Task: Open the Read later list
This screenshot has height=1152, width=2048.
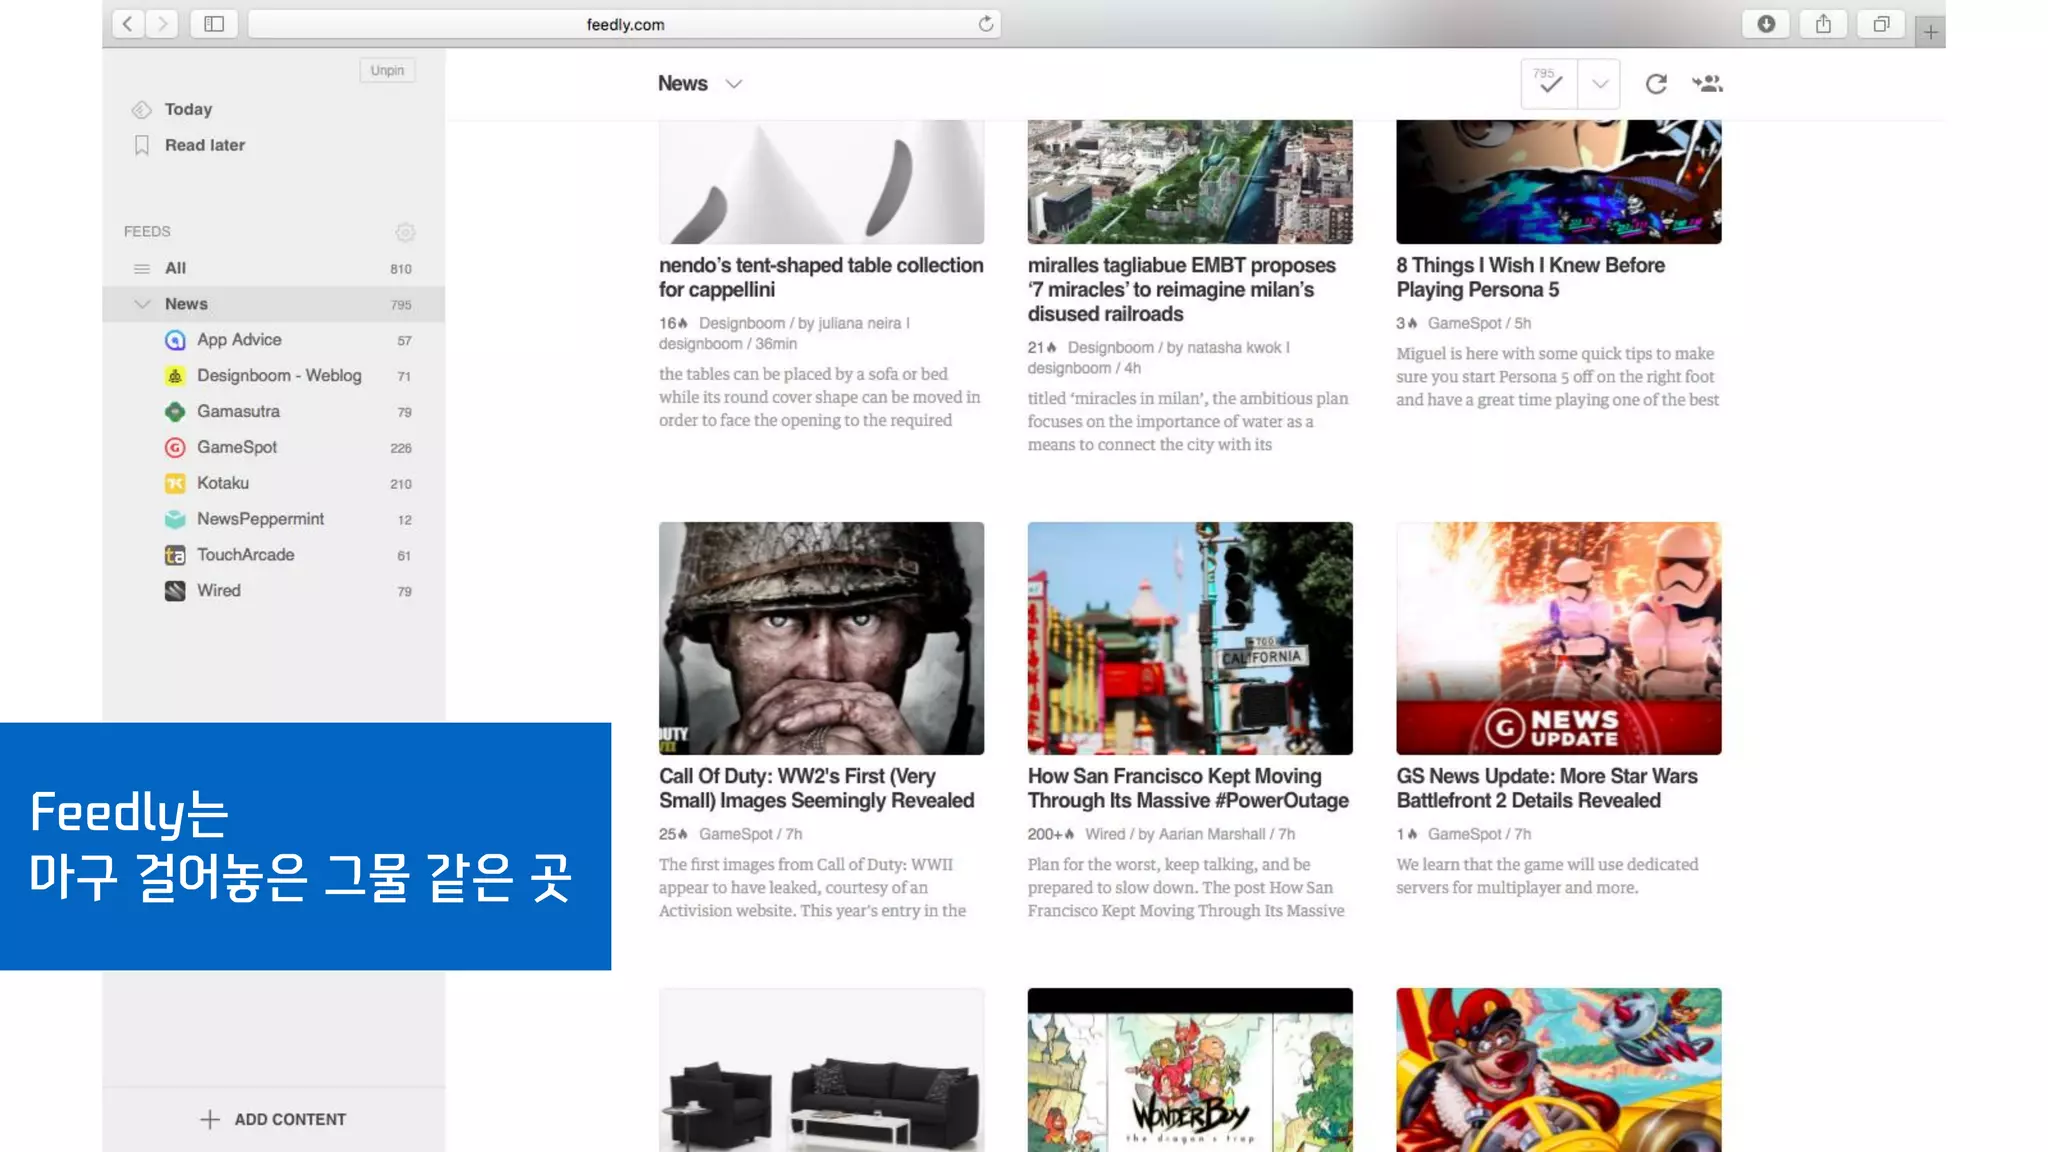Action: (205, 145)
